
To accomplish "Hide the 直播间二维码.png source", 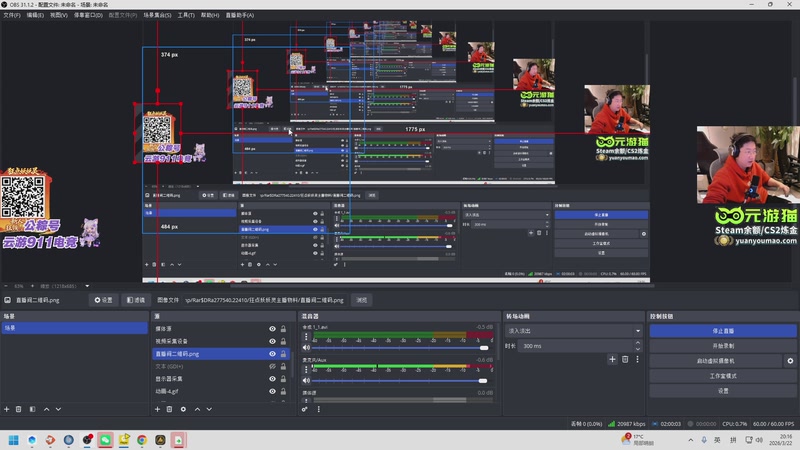I will tap(272, 354).
